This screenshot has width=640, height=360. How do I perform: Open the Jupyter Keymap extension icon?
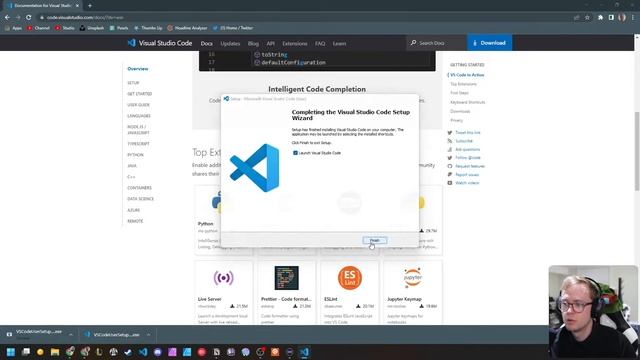tap(413, 278)
